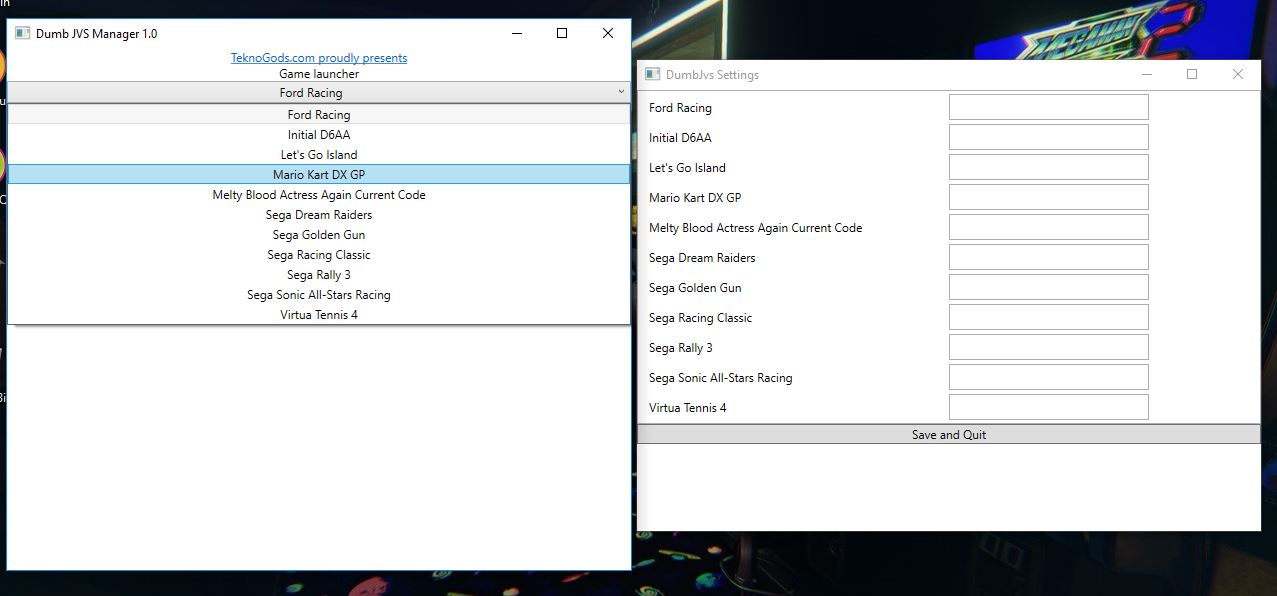
Task: Click the Melty Blood Actress Again field in Settings
Action: tap(1048, 227)
